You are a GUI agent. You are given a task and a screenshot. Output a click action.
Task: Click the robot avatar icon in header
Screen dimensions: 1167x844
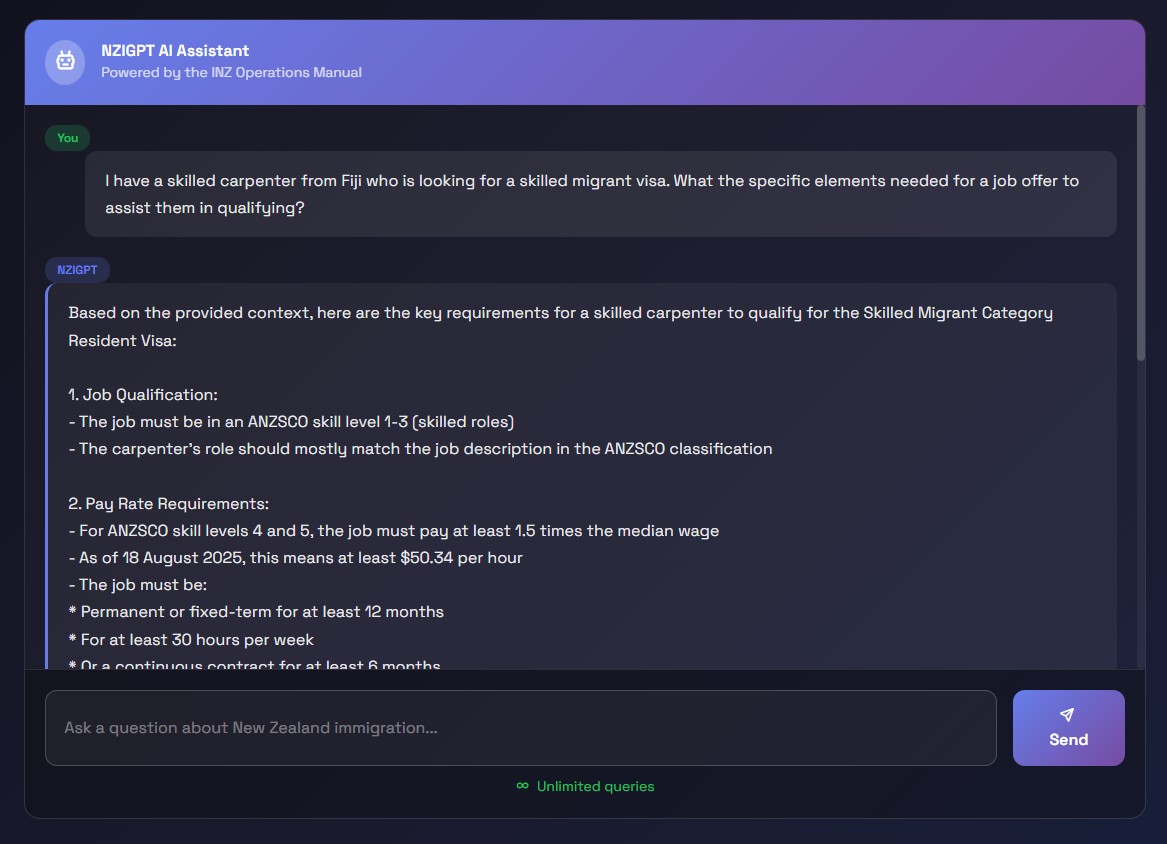(x=65, y=62)
